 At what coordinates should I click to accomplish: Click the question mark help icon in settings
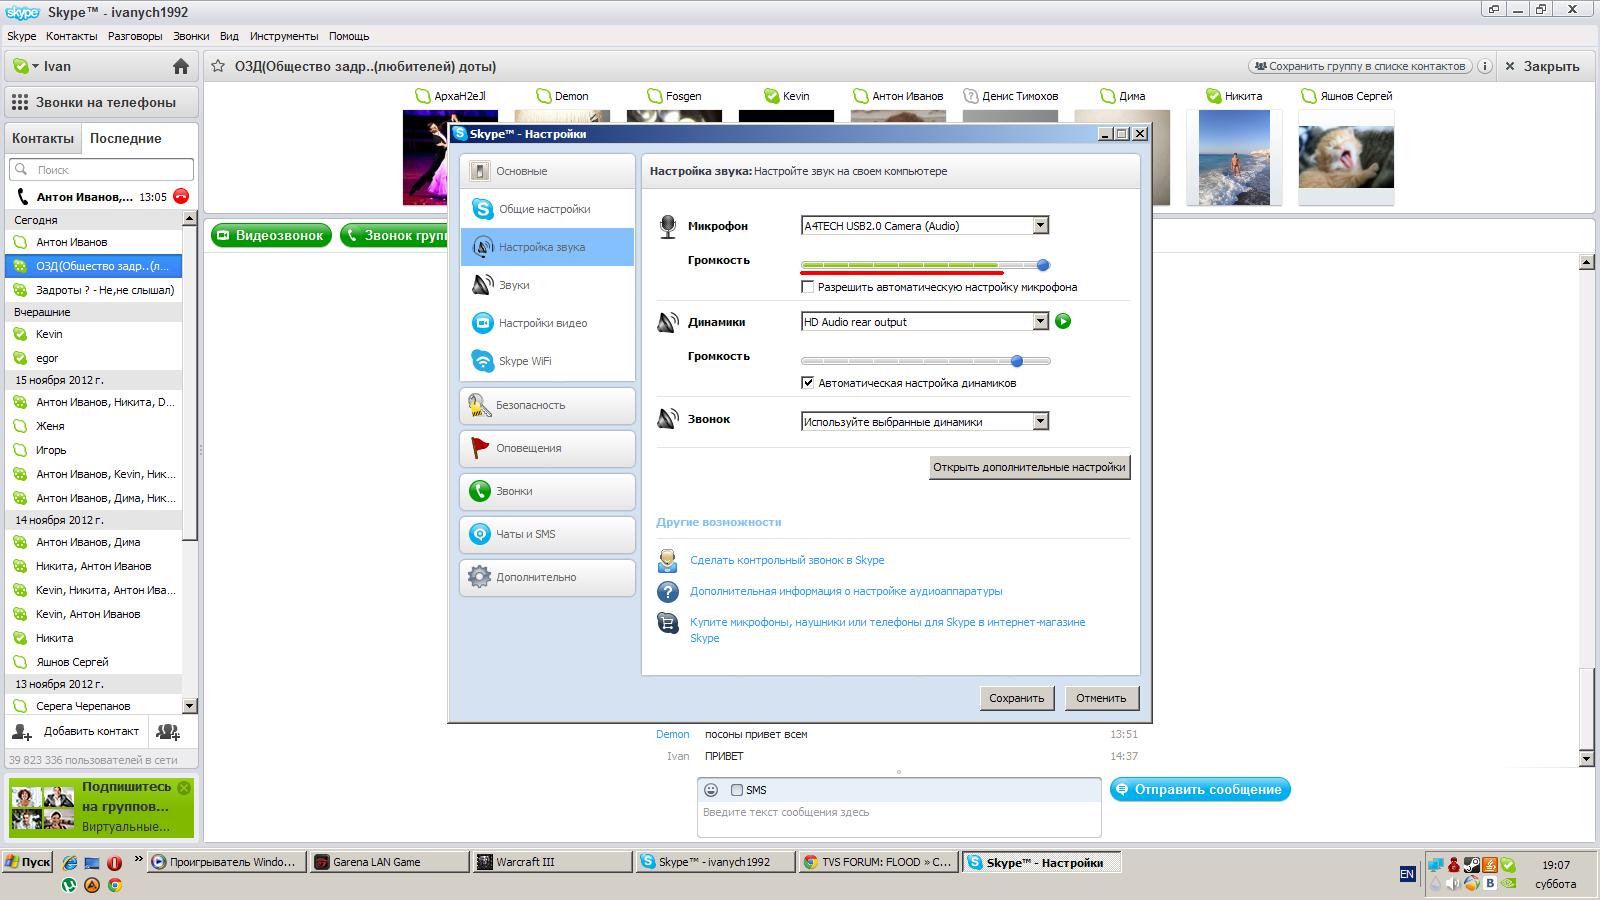668,592
